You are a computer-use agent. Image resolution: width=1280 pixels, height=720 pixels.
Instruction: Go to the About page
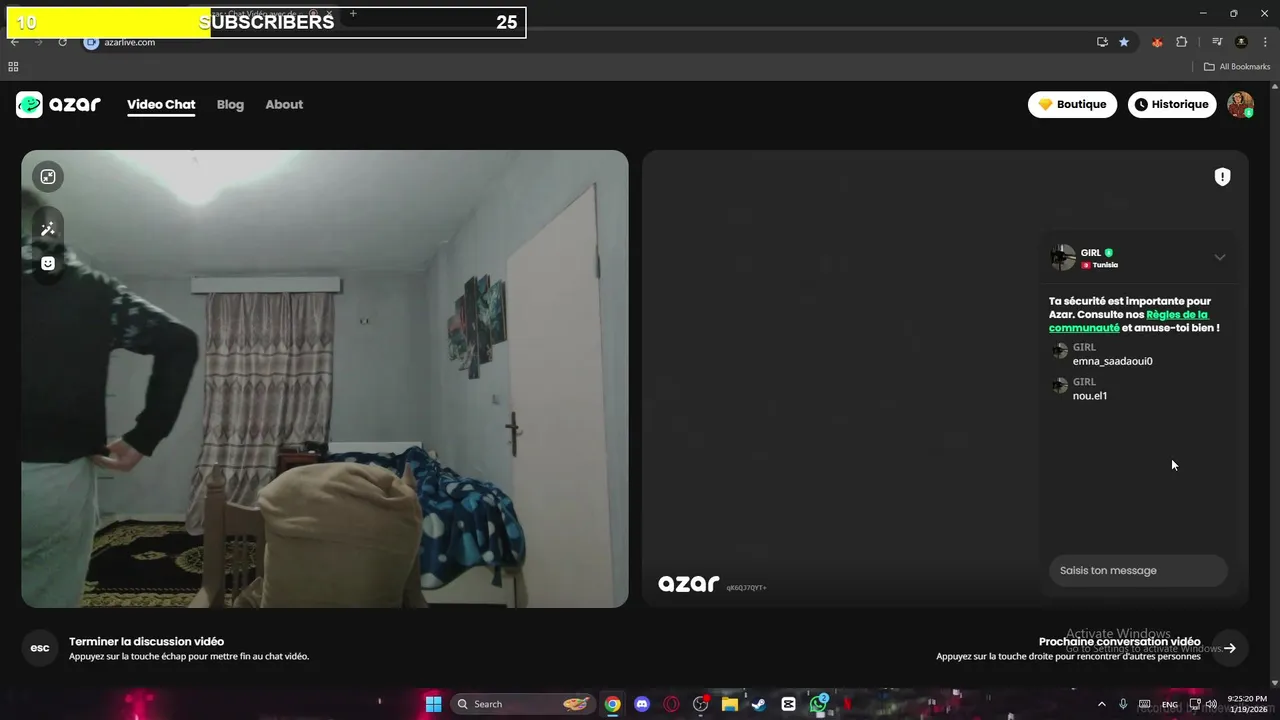(x=284, y=104)
